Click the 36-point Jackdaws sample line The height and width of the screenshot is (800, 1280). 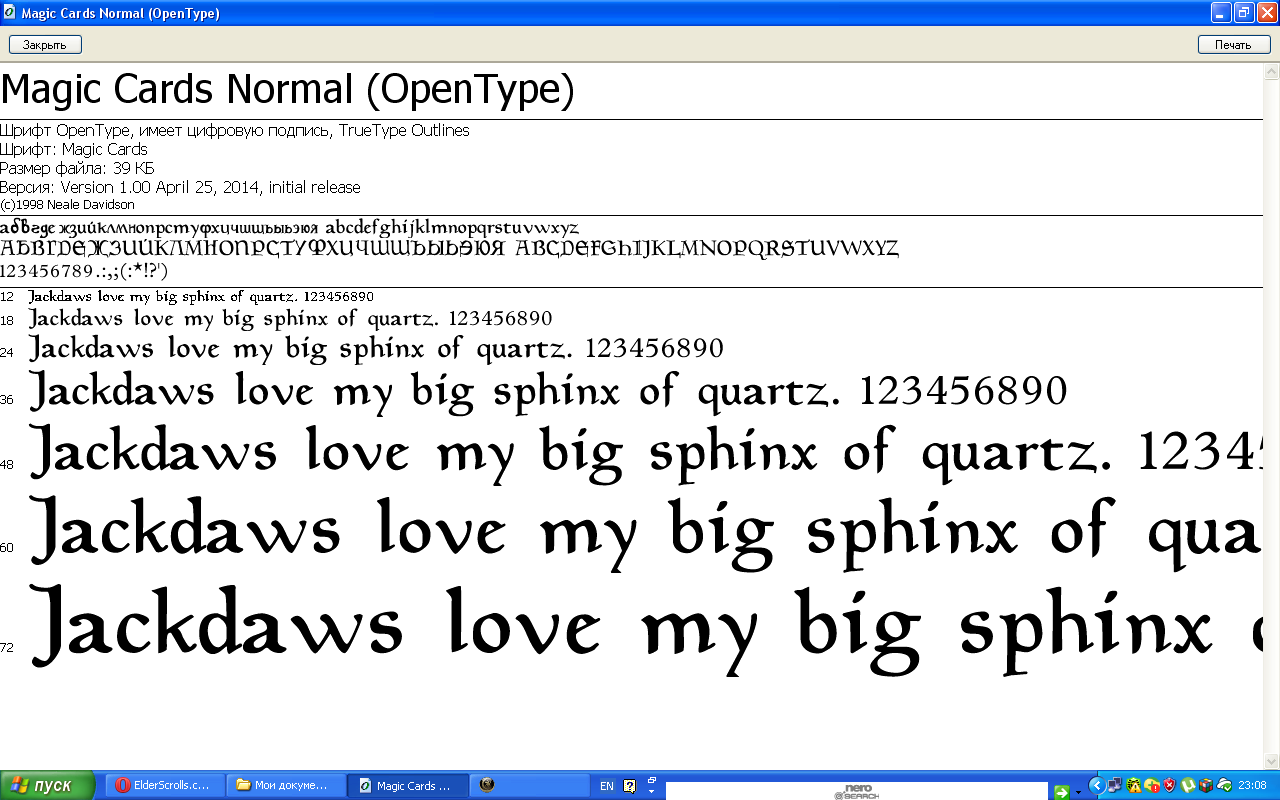pos(548,391)
